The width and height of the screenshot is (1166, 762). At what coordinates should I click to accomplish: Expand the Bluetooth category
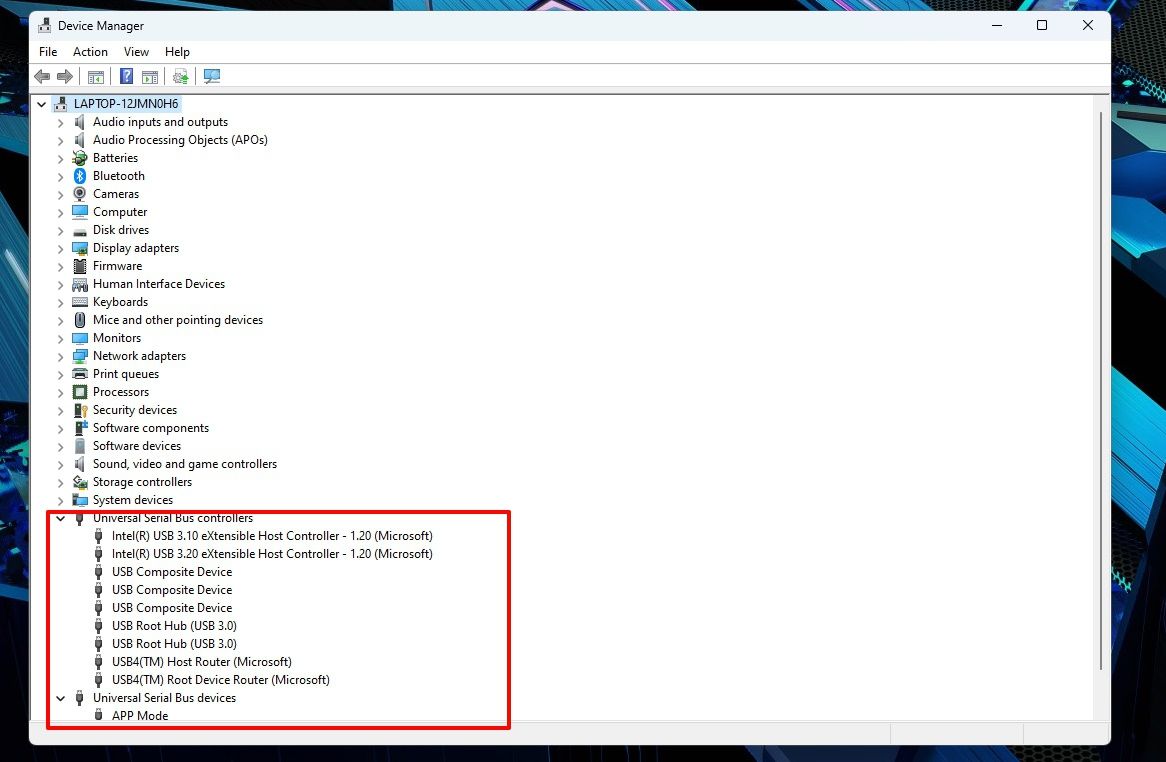(x=60, y=175)
